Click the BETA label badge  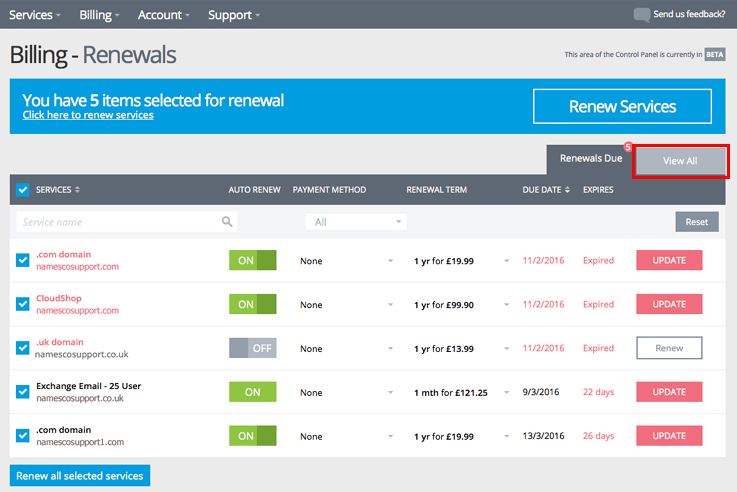(714, 55)
